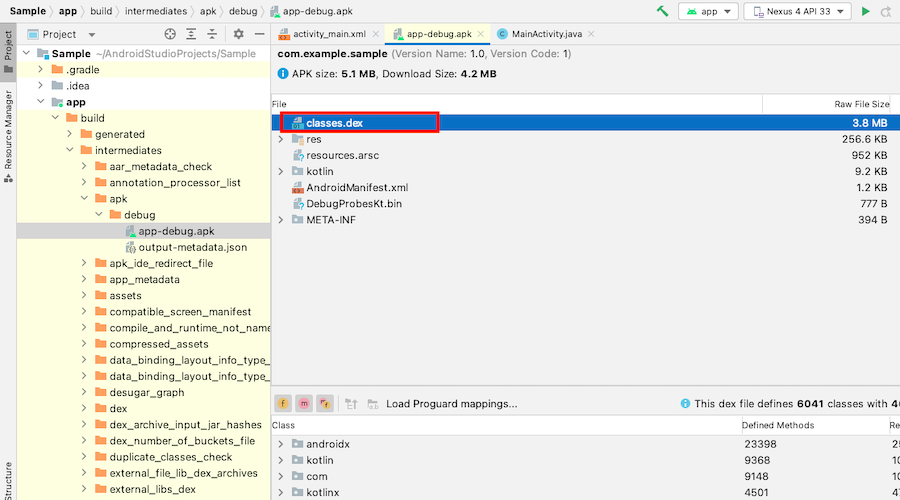The image size is (900, 500).
Task: Expand the .idea folder
Action: point(40,86)
